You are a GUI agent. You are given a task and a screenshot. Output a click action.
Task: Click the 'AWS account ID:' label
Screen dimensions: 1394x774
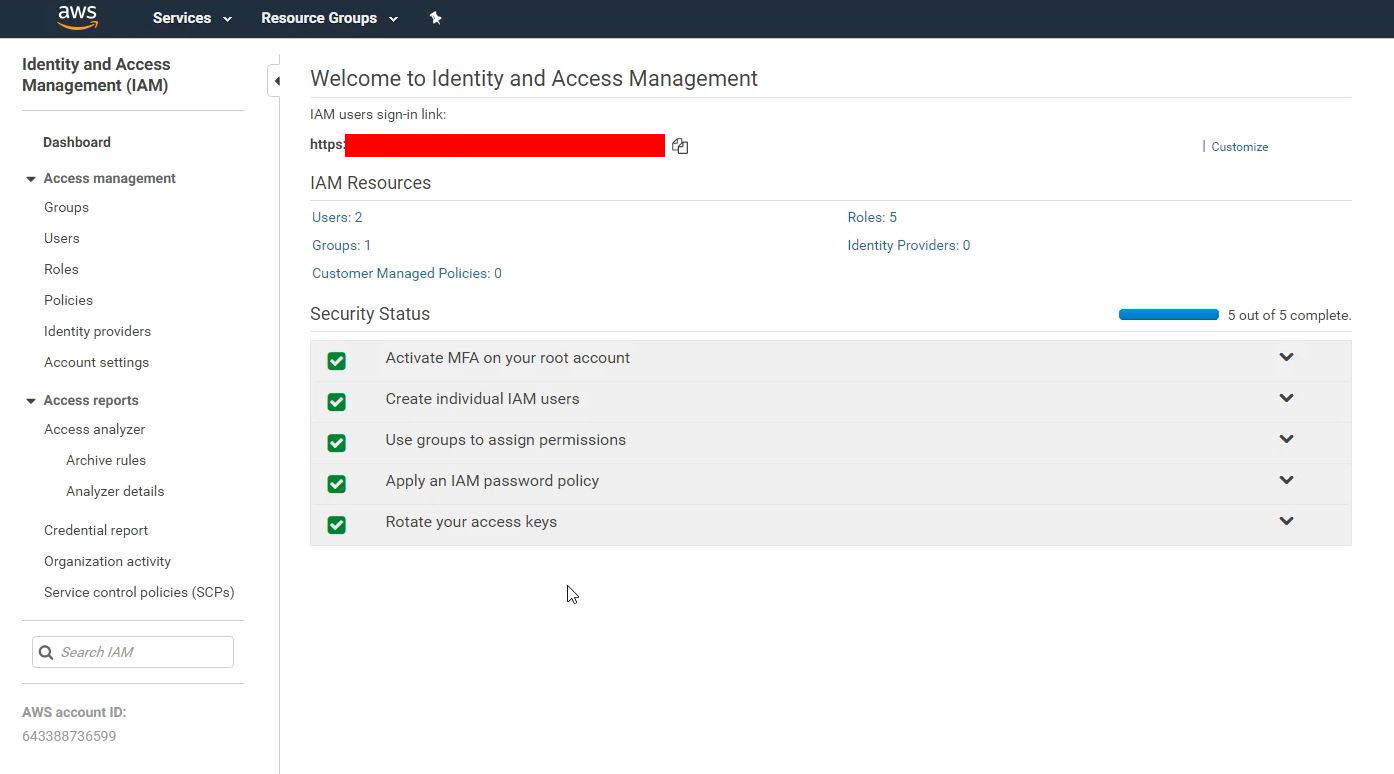pos(74,713)
